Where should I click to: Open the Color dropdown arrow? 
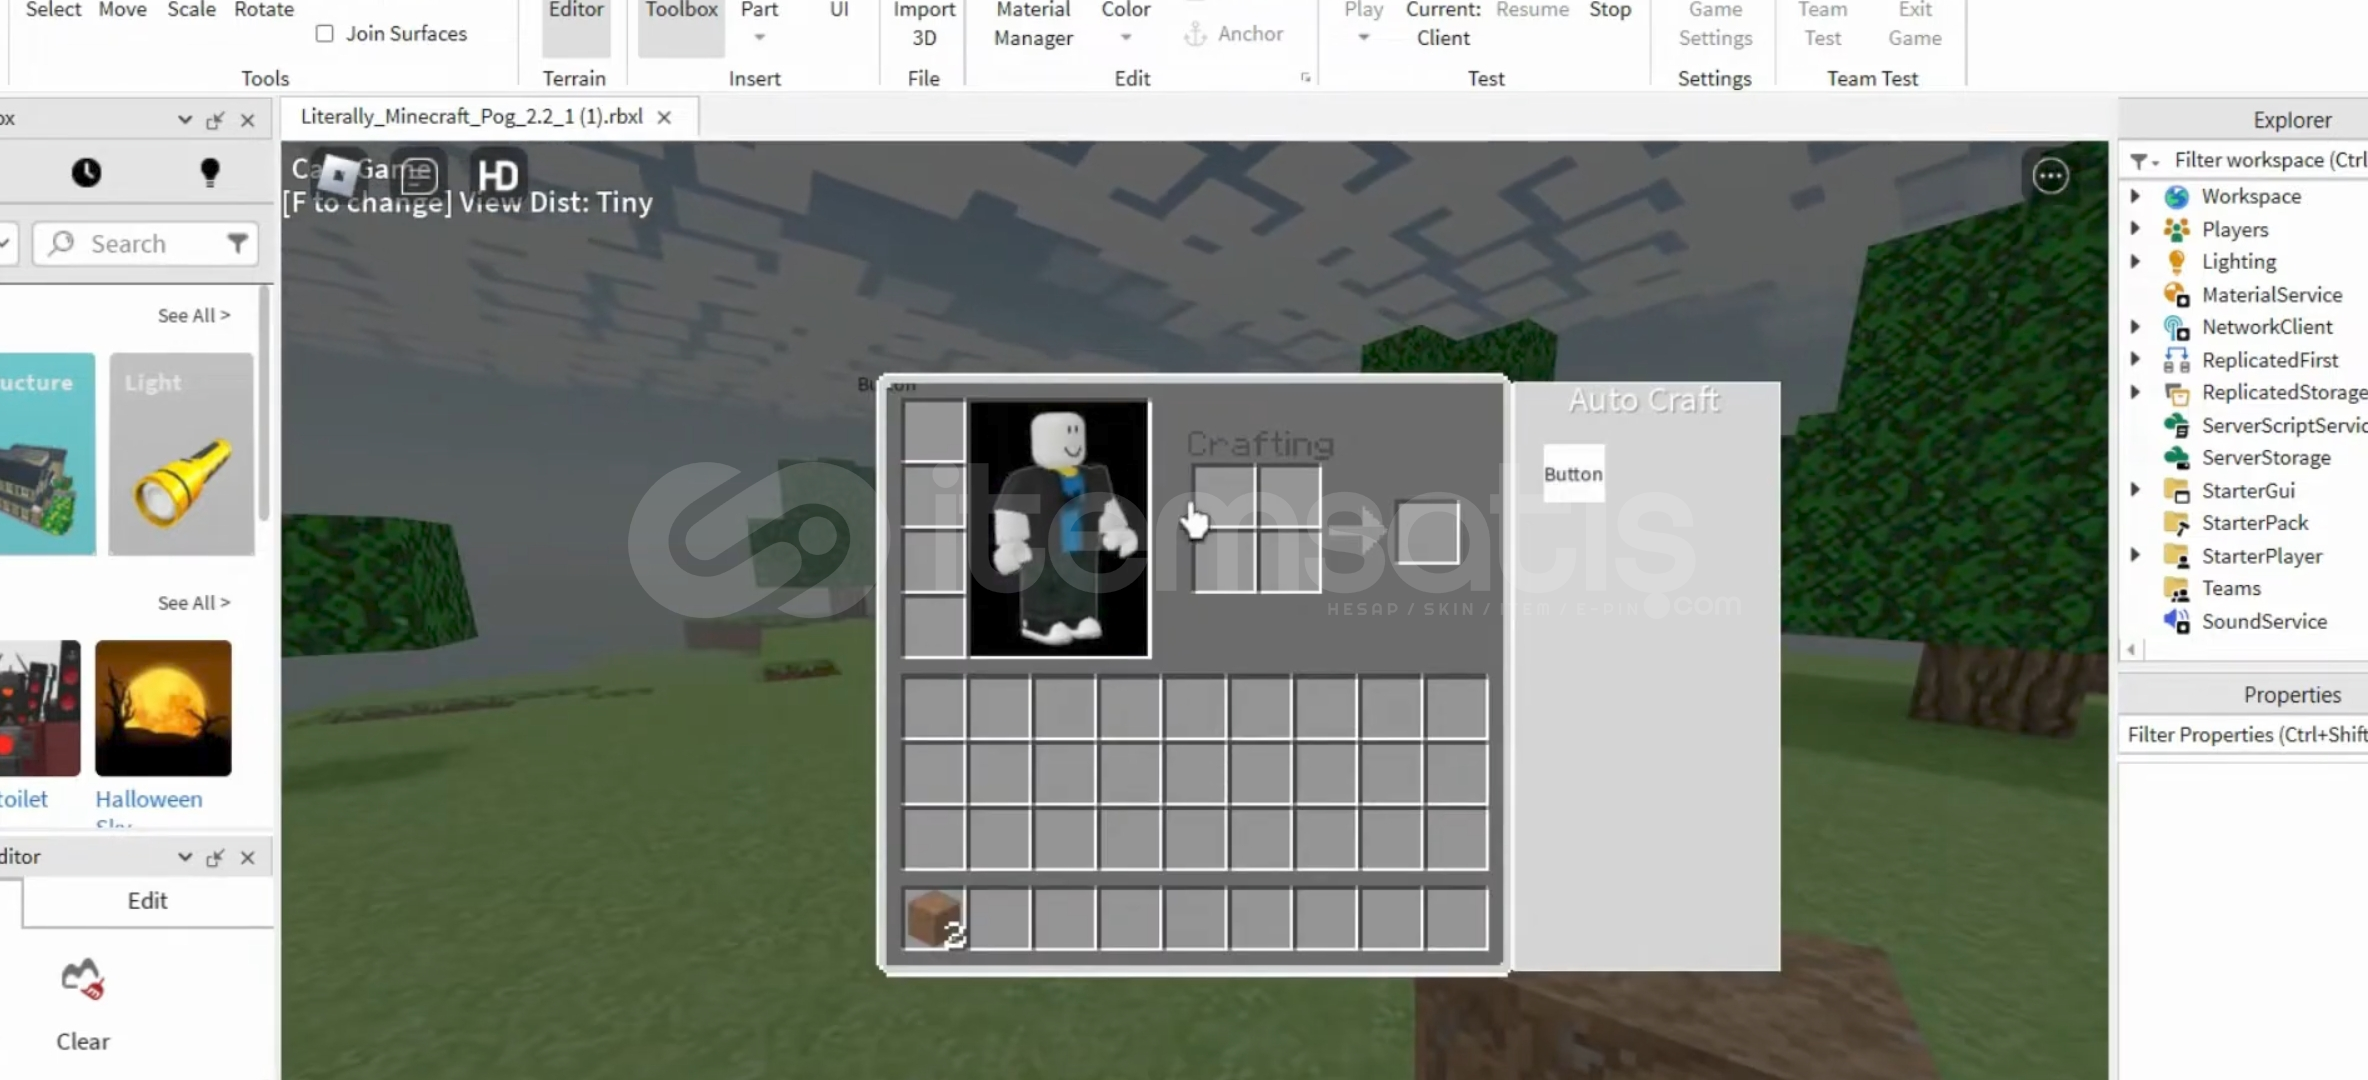(x=1126, y=38)
